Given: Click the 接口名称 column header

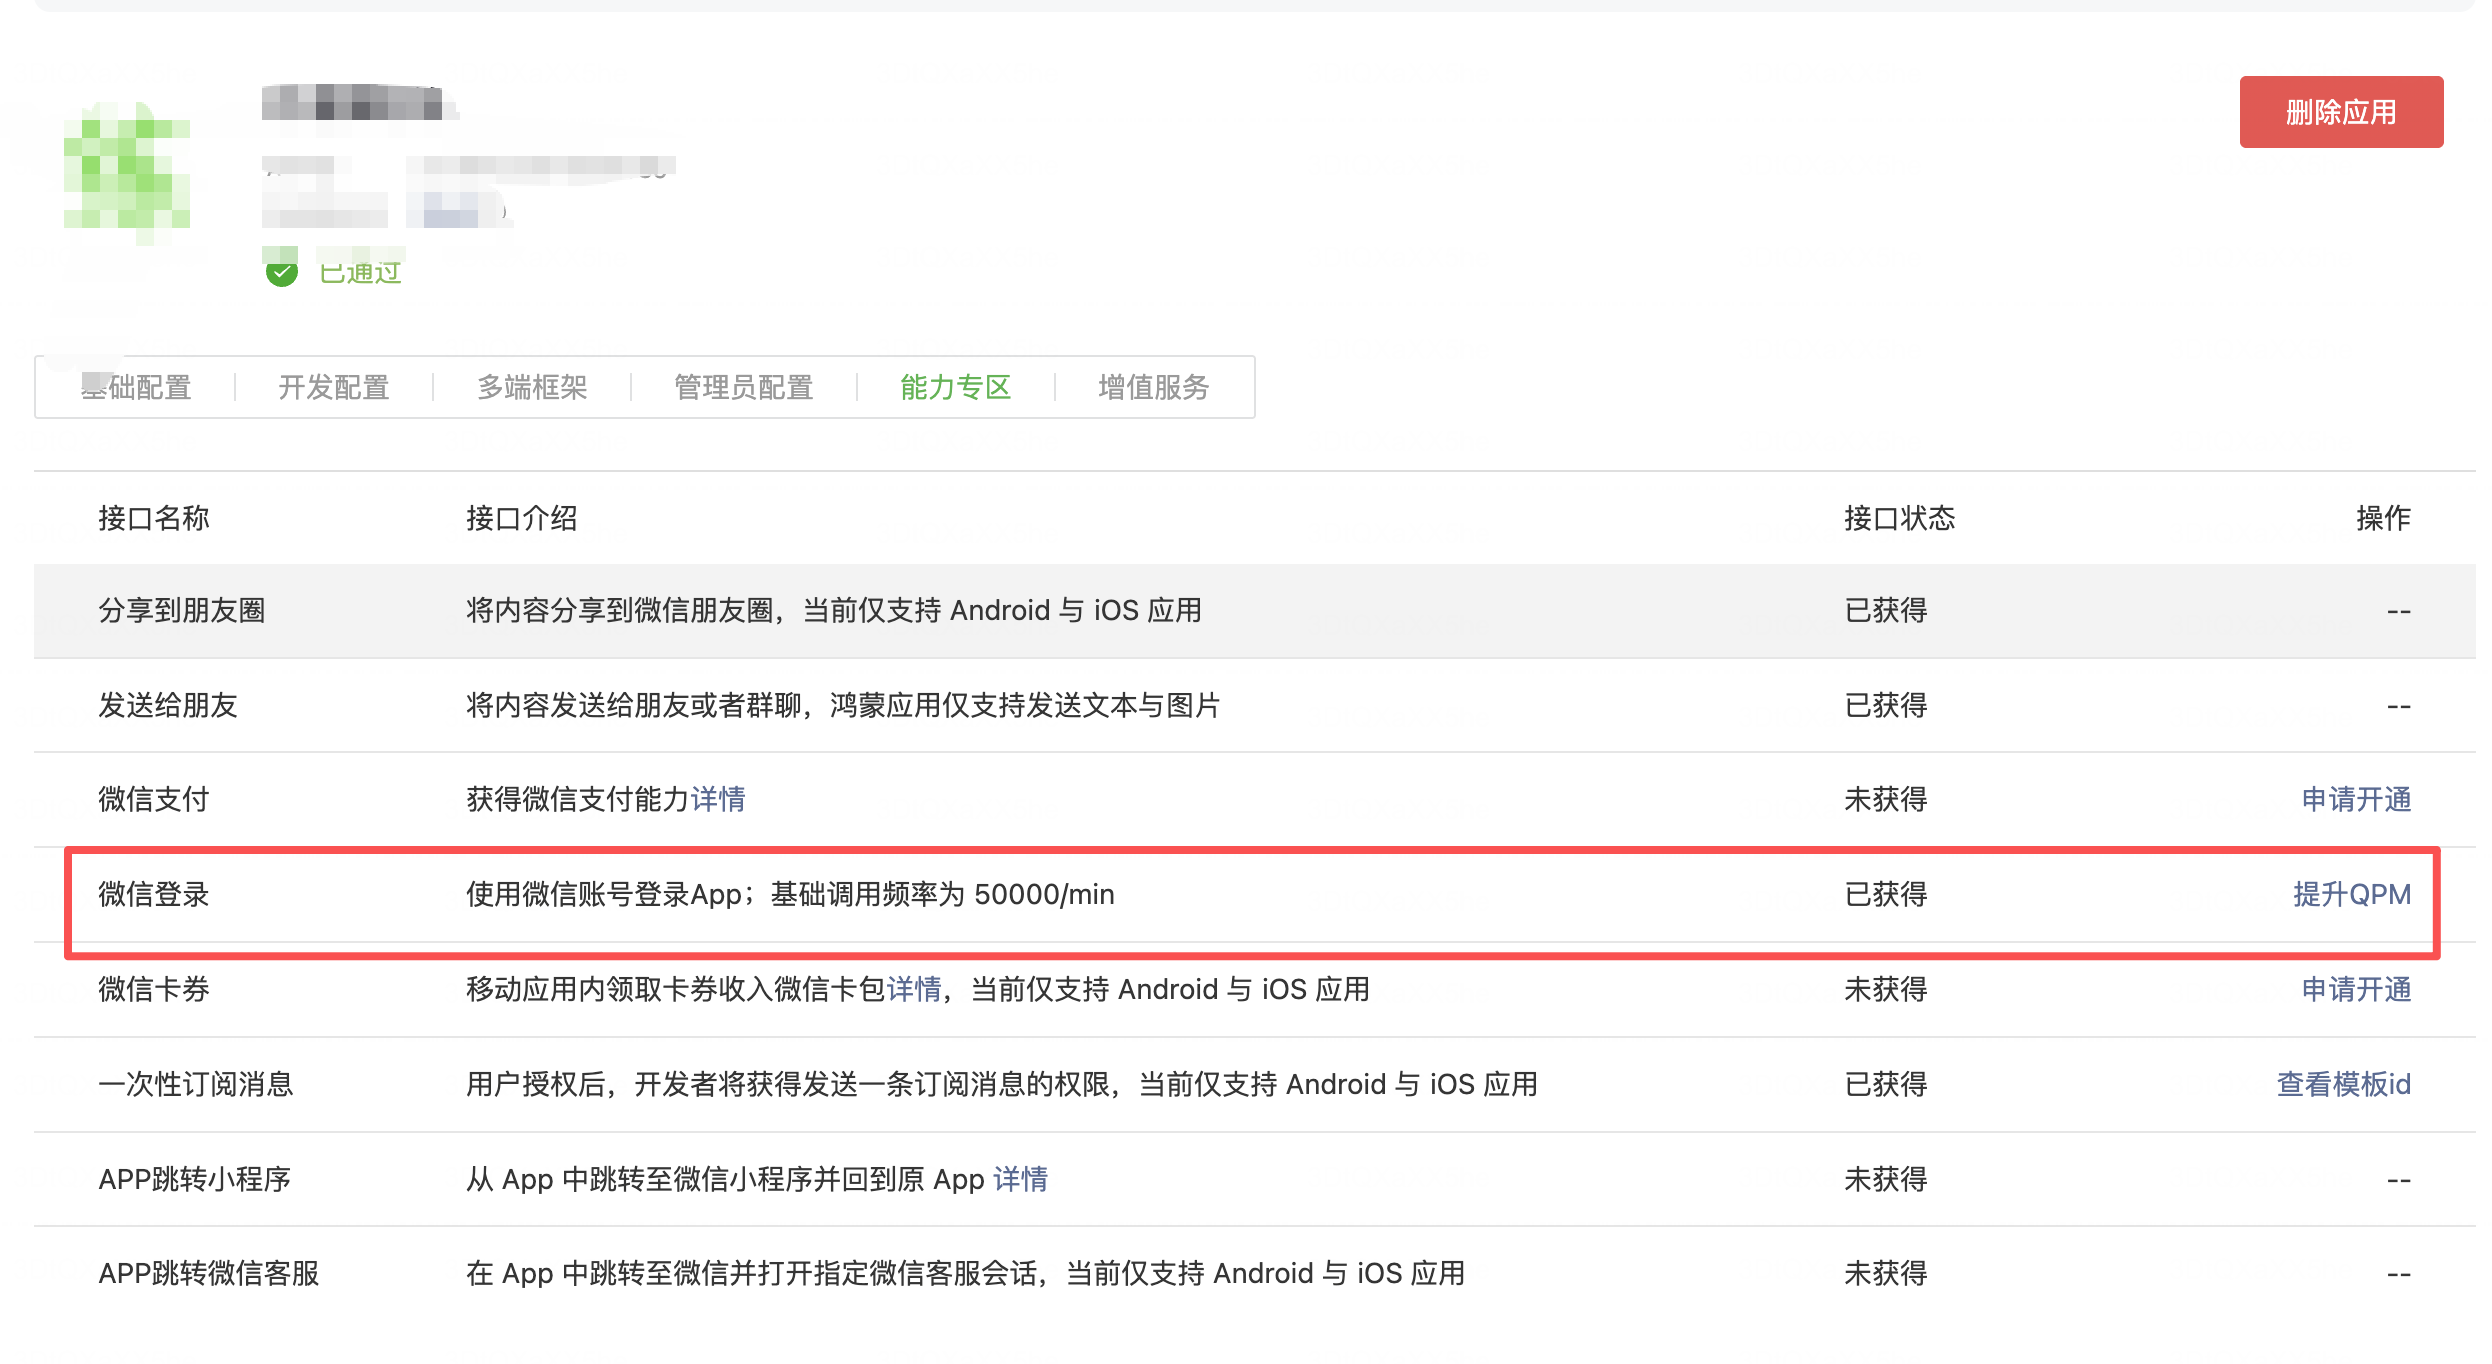Looking at the screenshot, I should [154, 518].
